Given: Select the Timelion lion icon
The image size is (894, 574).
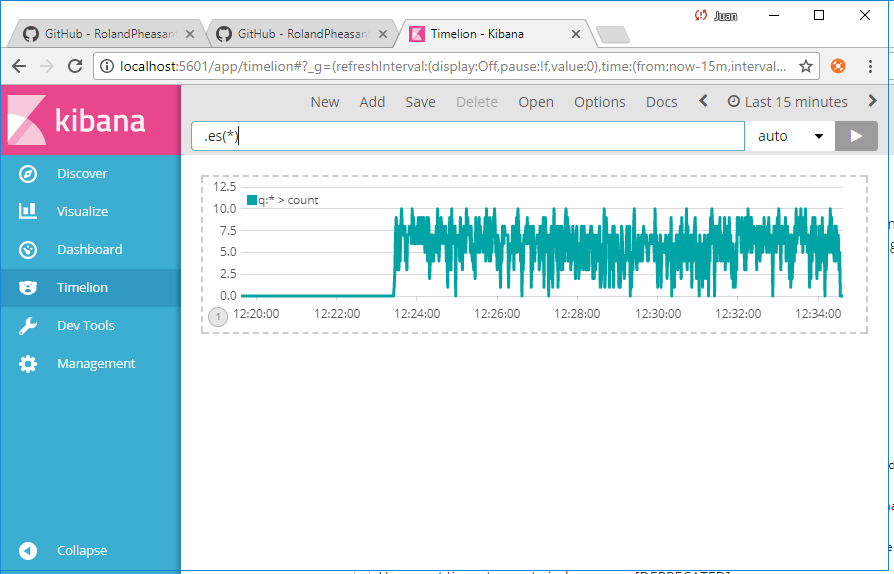Looking at the screenshot, I should (x=27, y=288).
